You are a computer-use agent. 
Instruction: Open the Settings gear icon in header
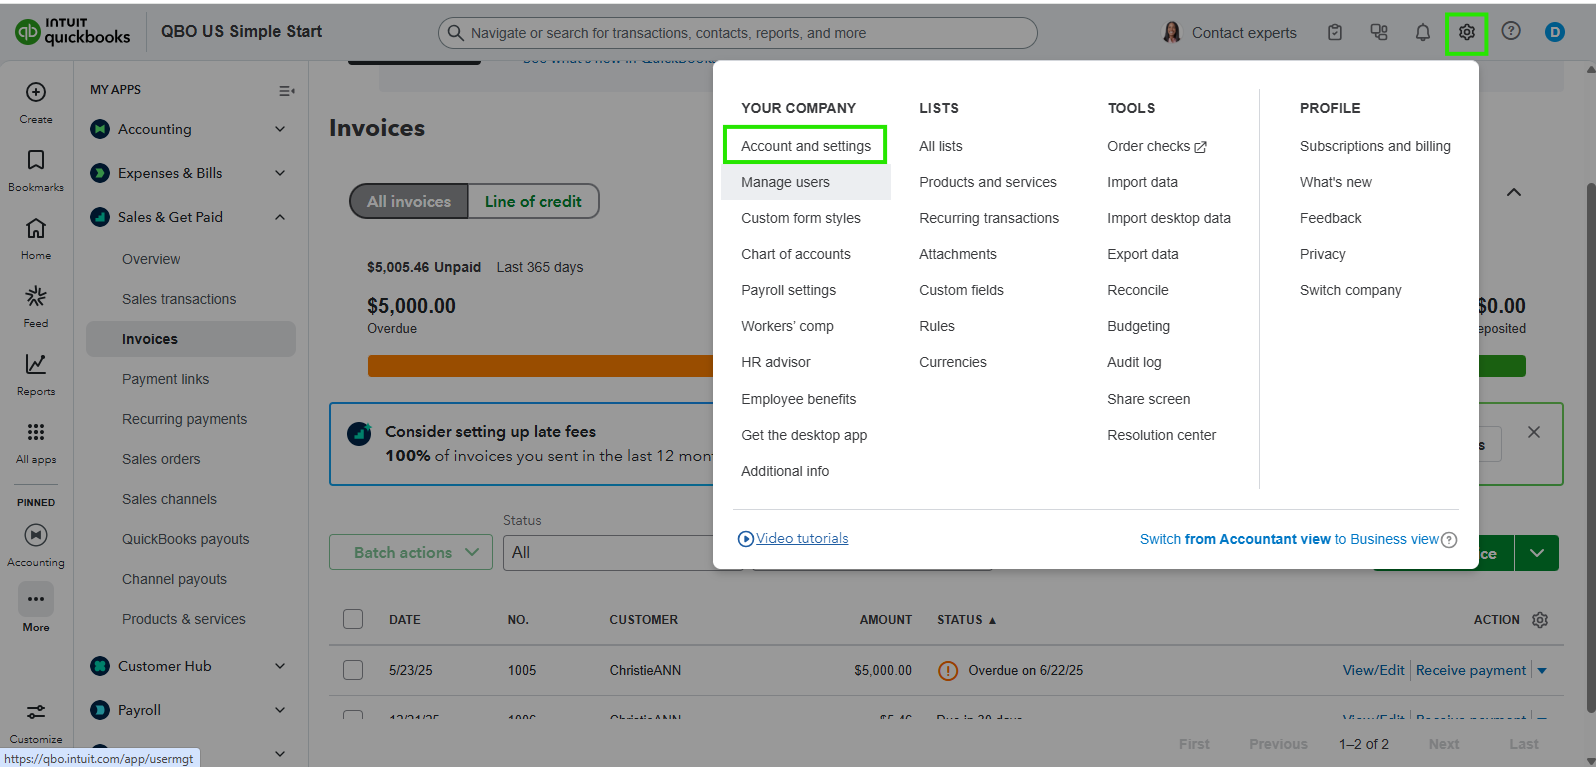(1467, 32)
